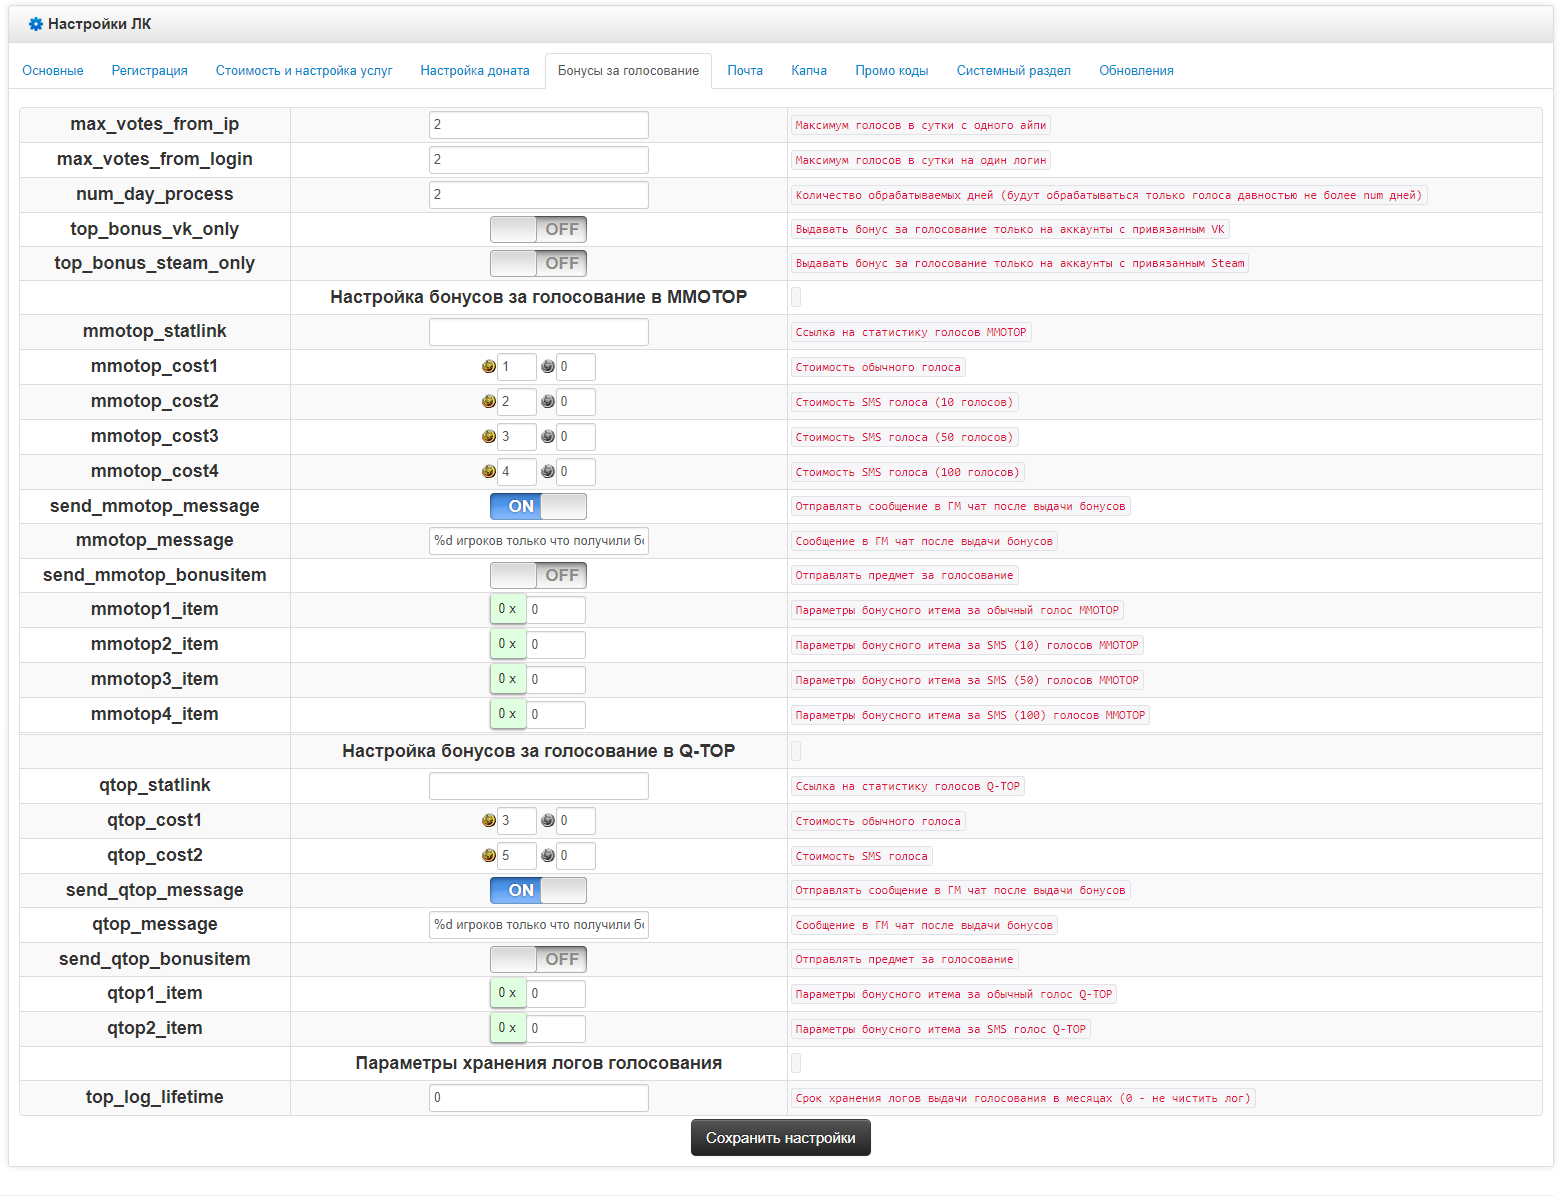This screenshot has height=1196, width=1561.
Task: Click the mmotop_cost1 gold amount field
Action: tap(517, 367)
